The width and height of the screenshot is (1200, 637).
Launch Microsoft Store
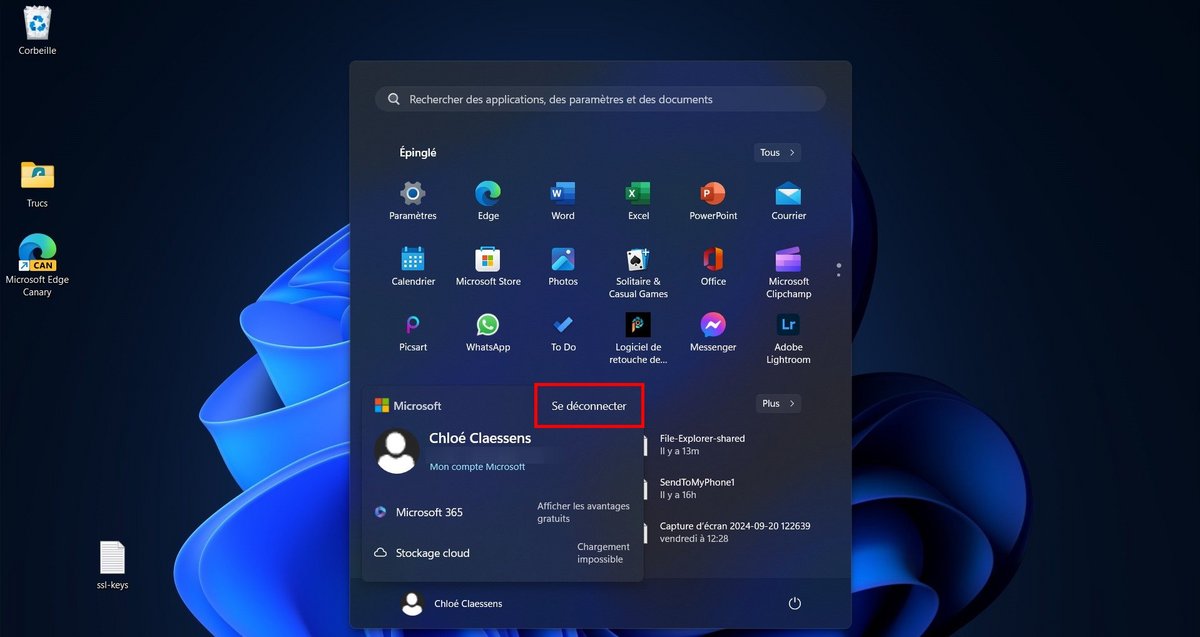pyautogui.click(x=488, y=267)
